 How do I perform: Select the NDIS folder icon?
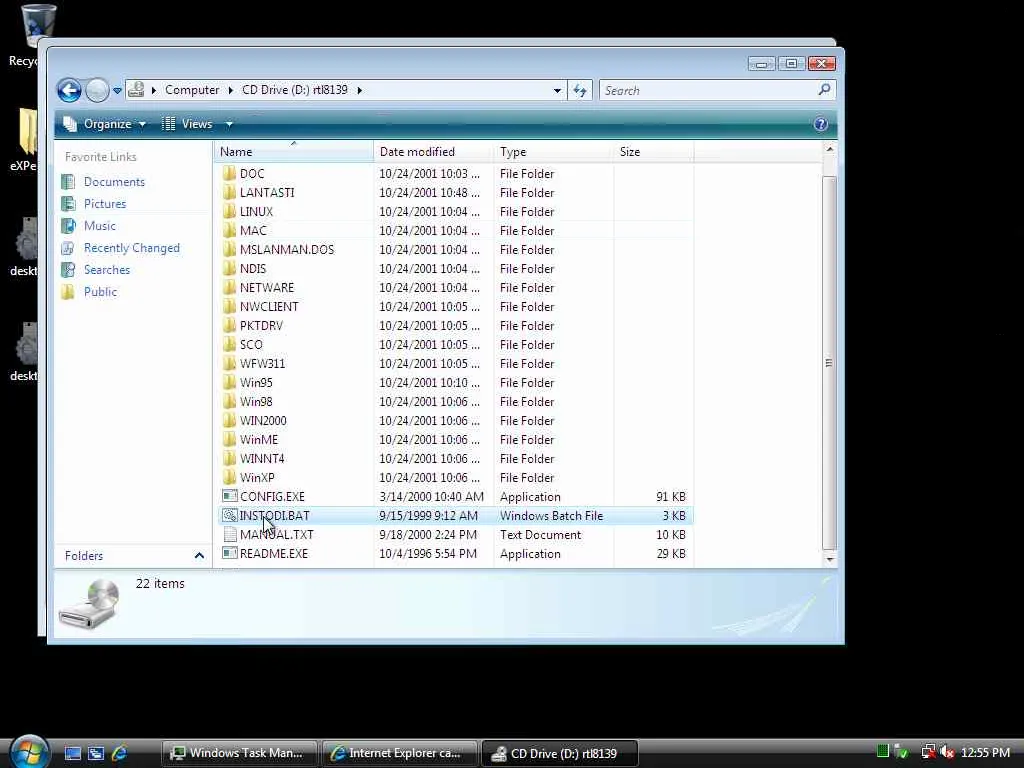(229, 268)
